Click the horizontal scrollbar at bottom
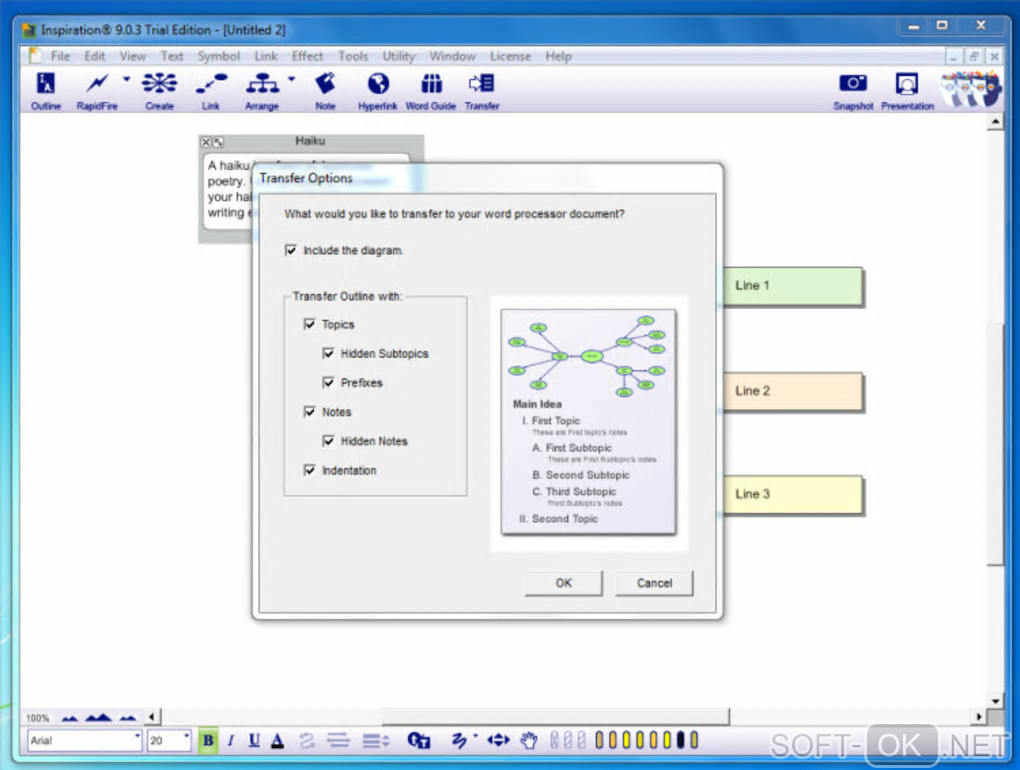The image size is (1020, 770). tap(555, 717)
